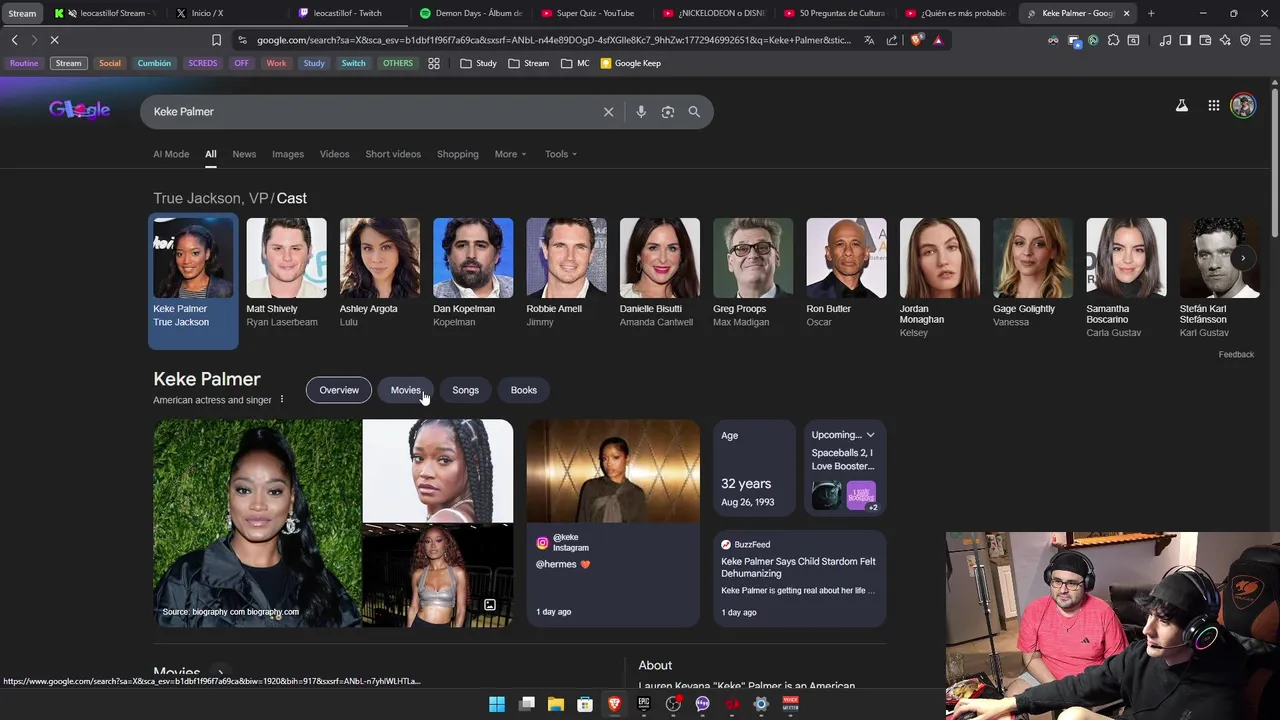This screenshot has height=720, width=1280.
Task: Send Feedback on the cast carousel
Action: tap(1236, 354)
